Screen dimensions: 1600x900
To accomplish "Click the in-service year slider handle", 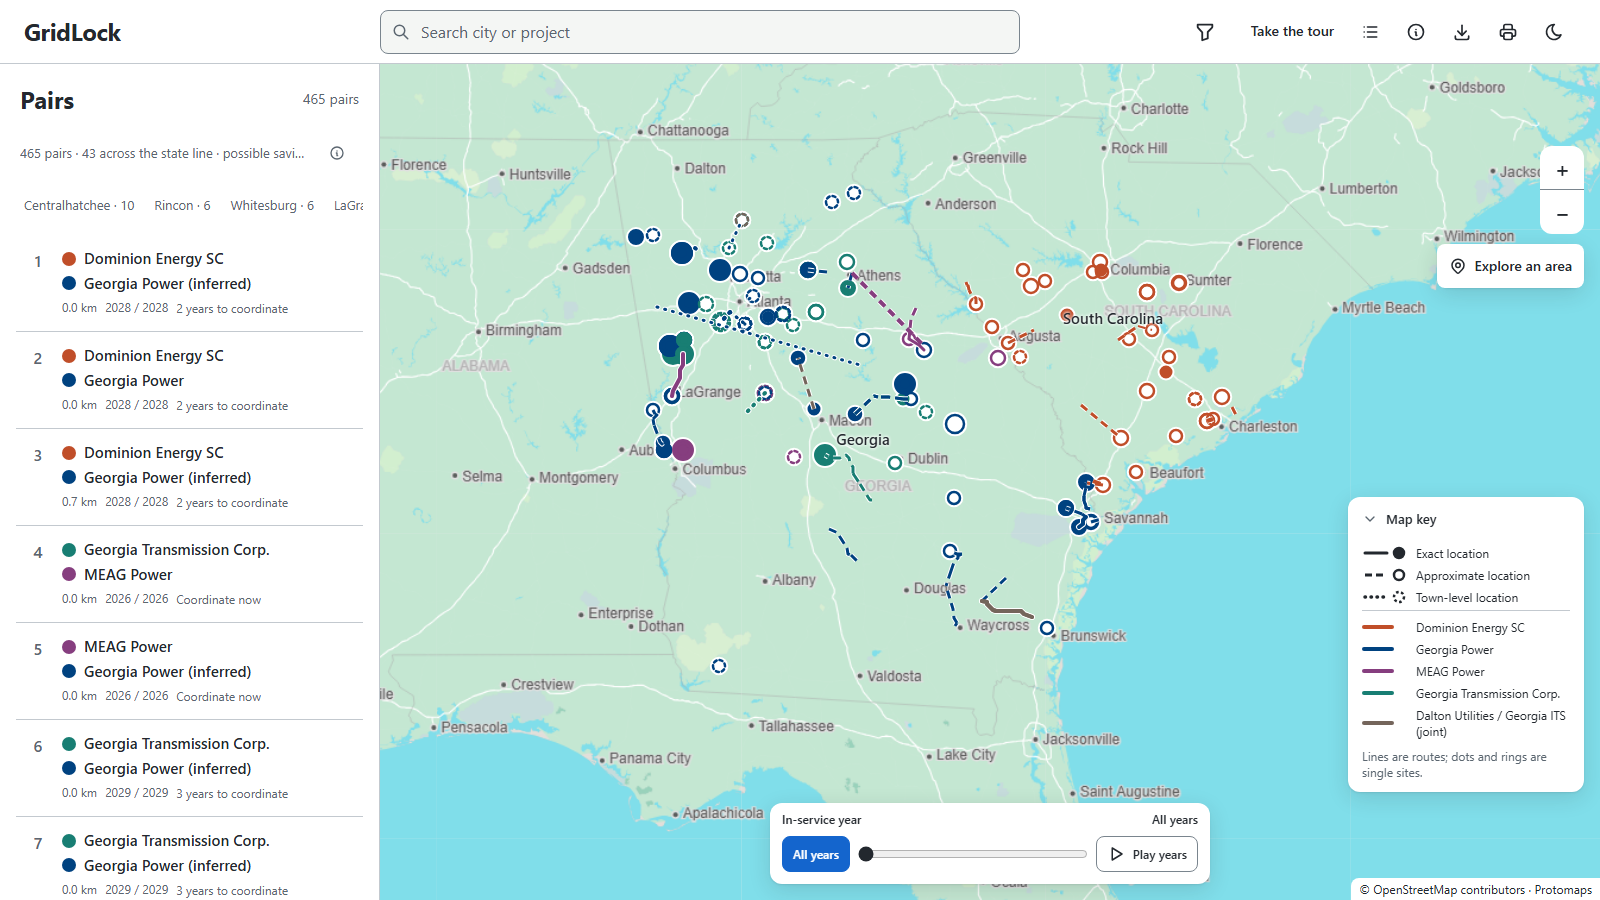I will click(x=866, y=854).
